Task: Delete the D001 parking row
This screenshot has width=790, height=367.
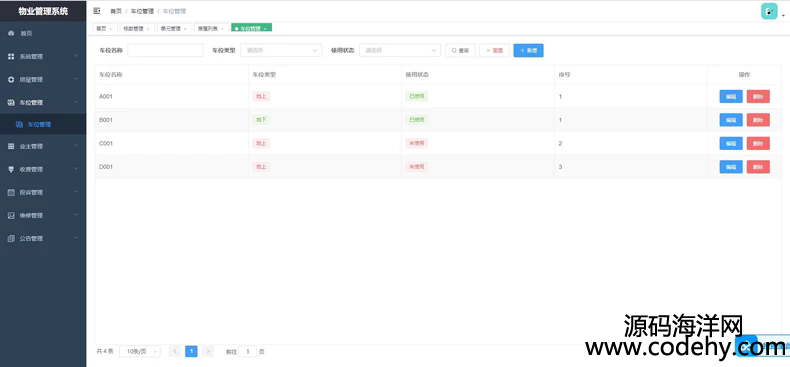Action: [758, 167]
